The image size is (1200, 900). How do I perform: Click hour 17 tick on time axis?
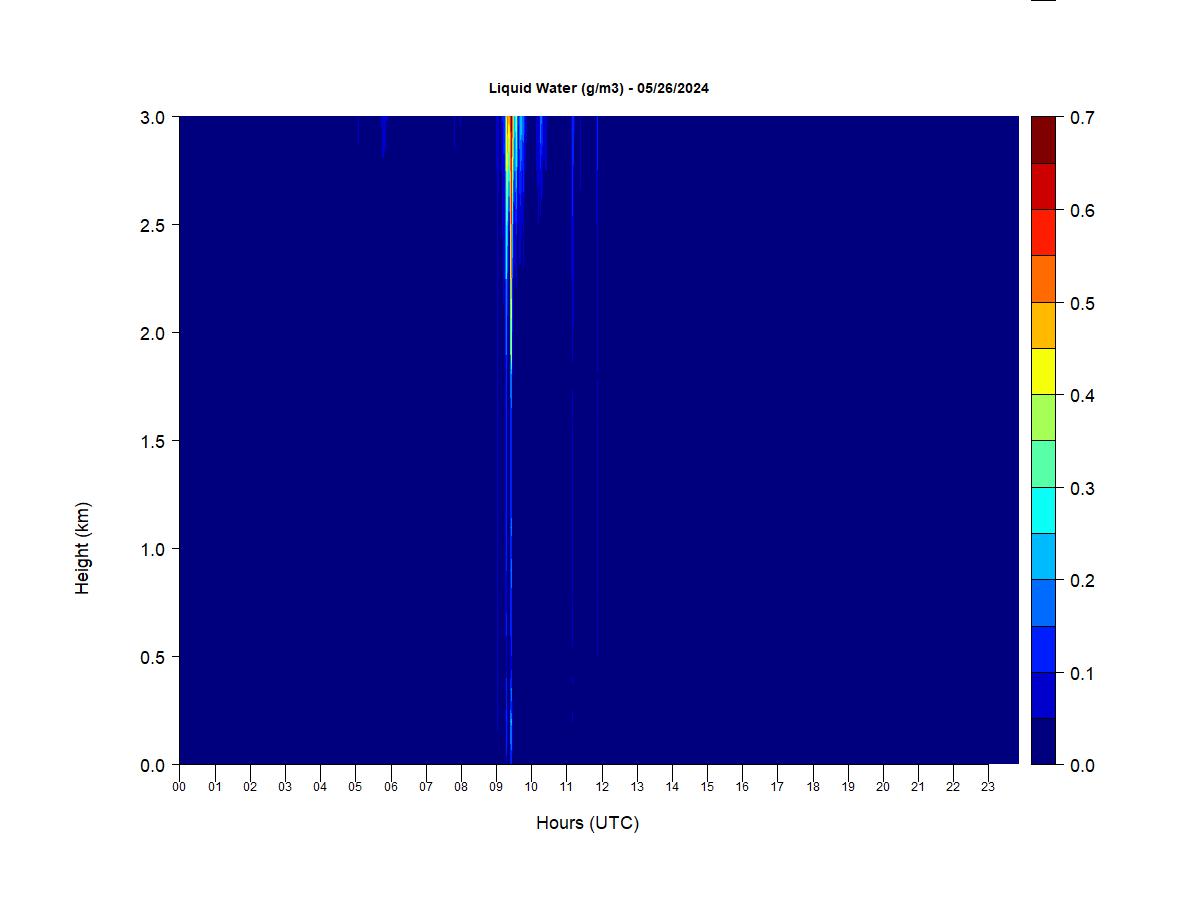point(777,786)
